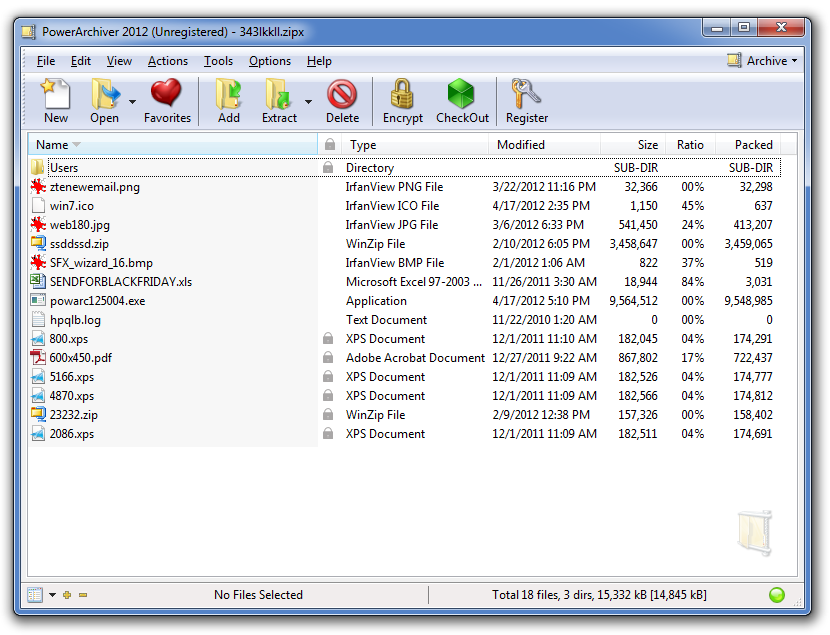Screen dimensions: 830x635
Task: Select the 5166.xps file name
Action: point(72,377)
